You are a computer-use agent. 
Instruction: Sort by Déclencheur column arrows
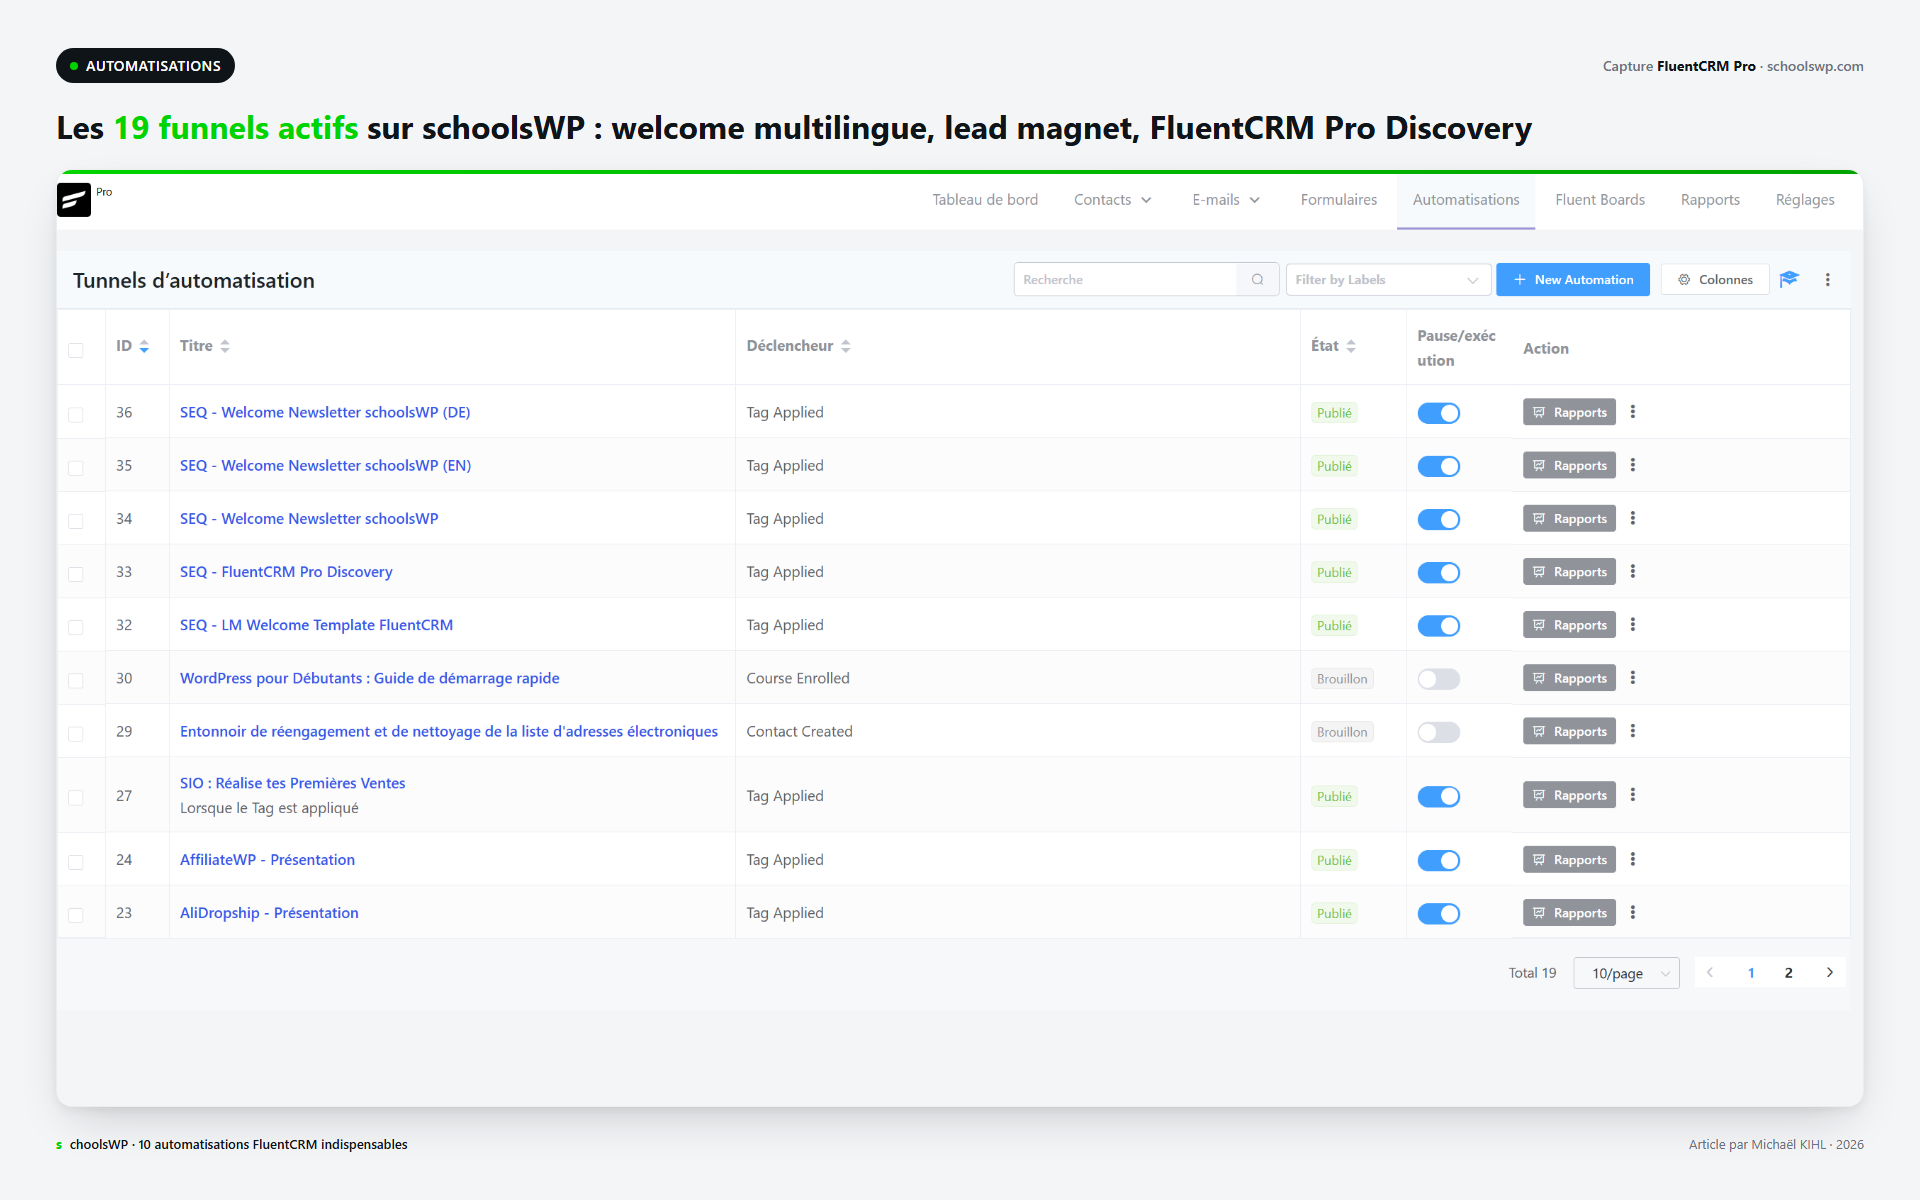845,346
